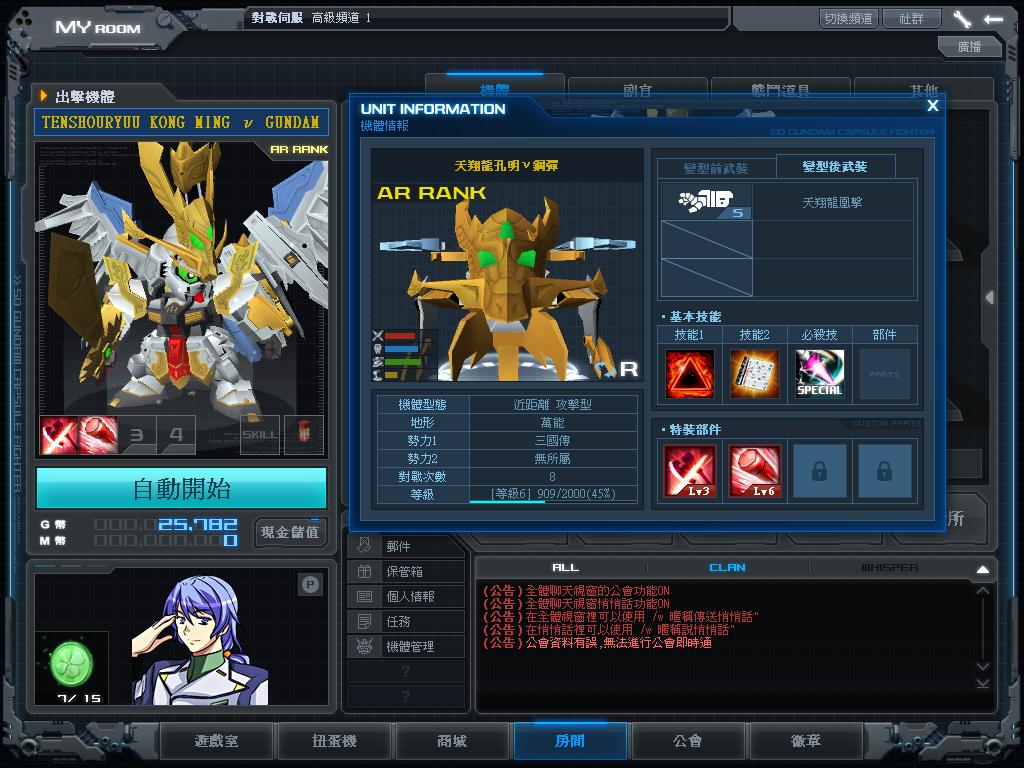Select the 技能1 fire triangle skill icon
The width and height of the screenshot is (1024, 768).
[689, 374]
